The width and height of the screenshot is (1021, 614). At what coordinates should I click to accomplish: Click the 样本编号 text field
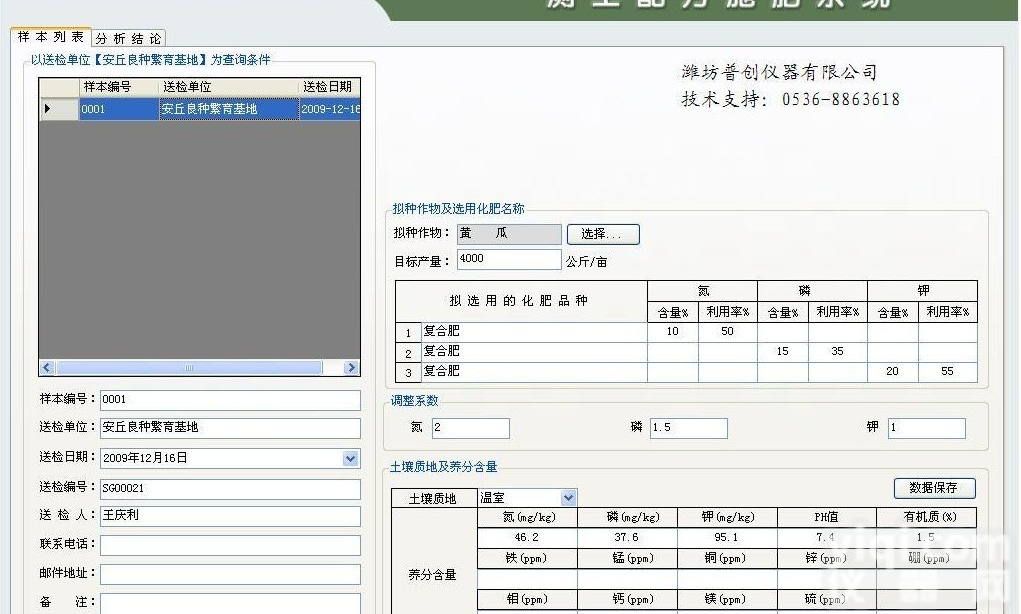point(229,400)
